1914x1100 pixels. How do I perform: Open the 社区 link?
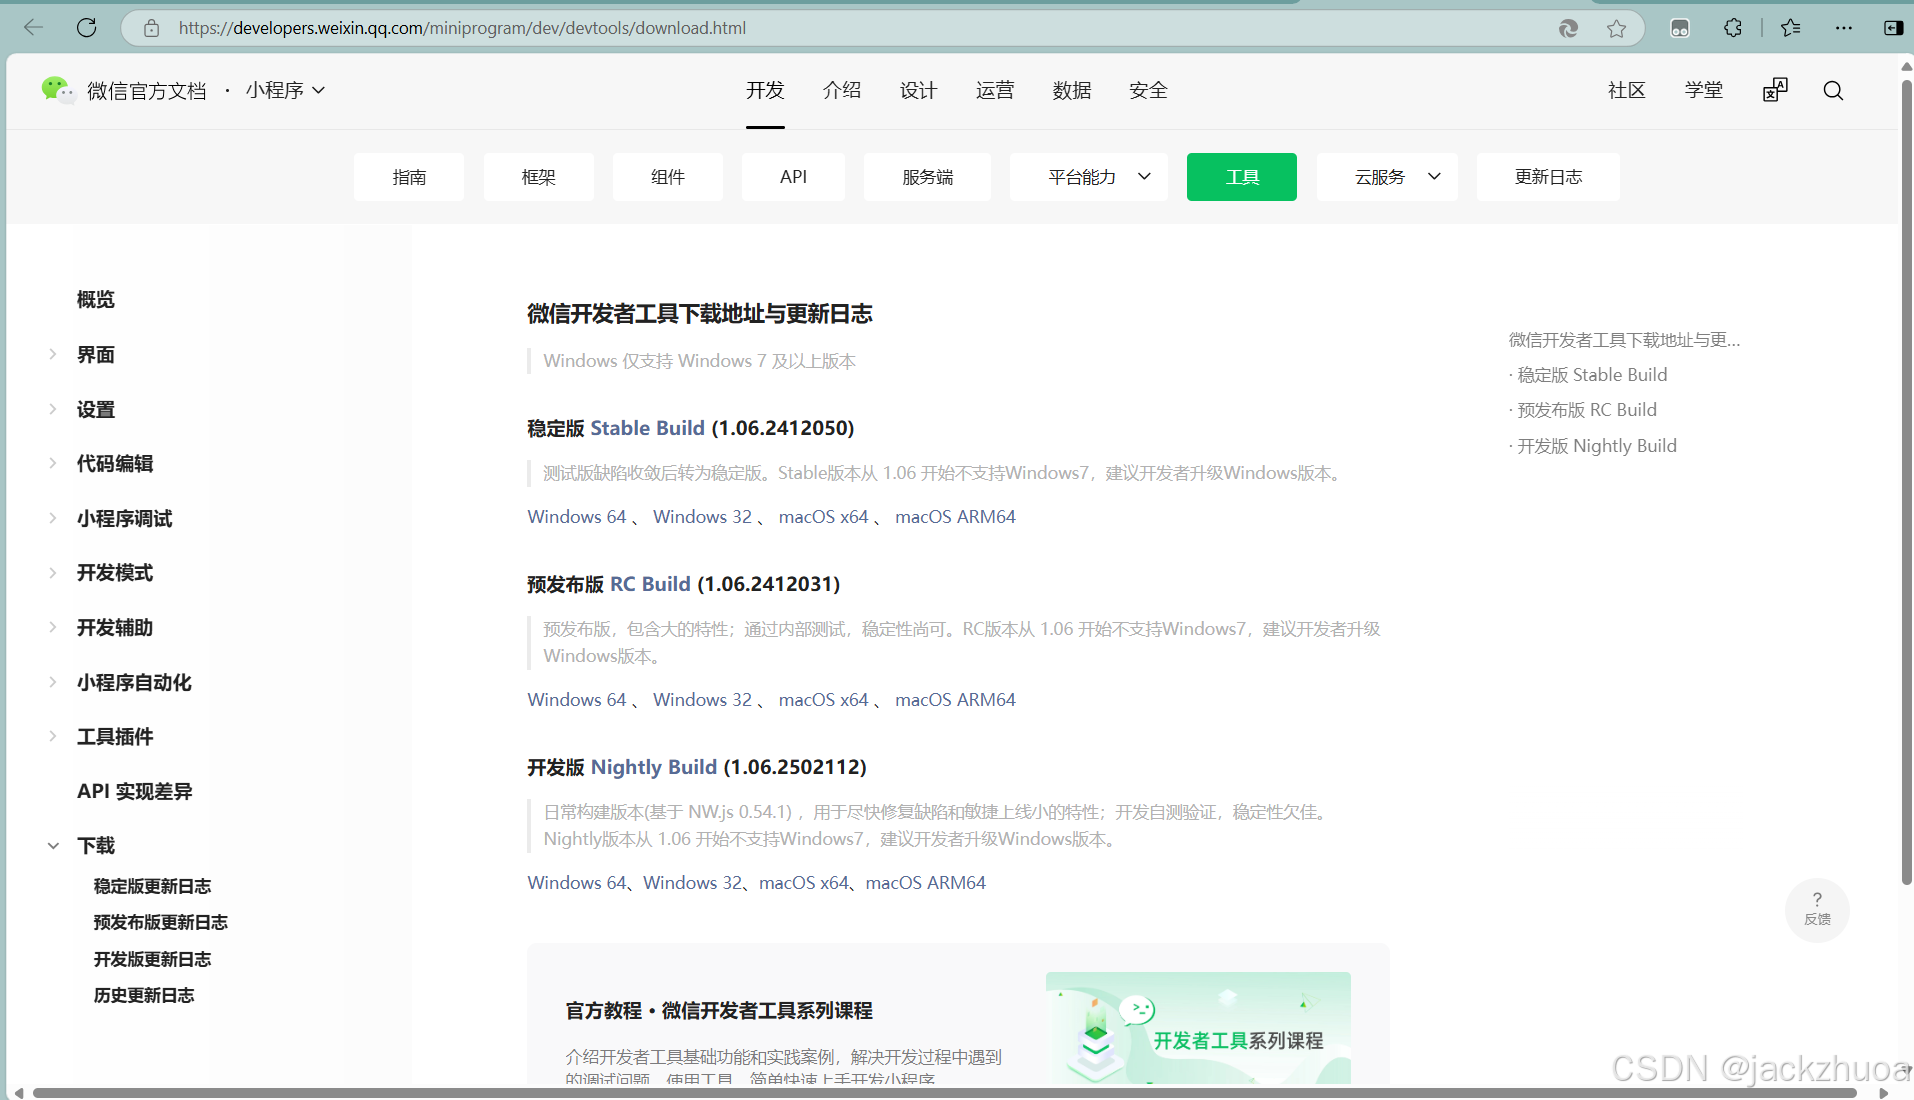(1626, 90)
